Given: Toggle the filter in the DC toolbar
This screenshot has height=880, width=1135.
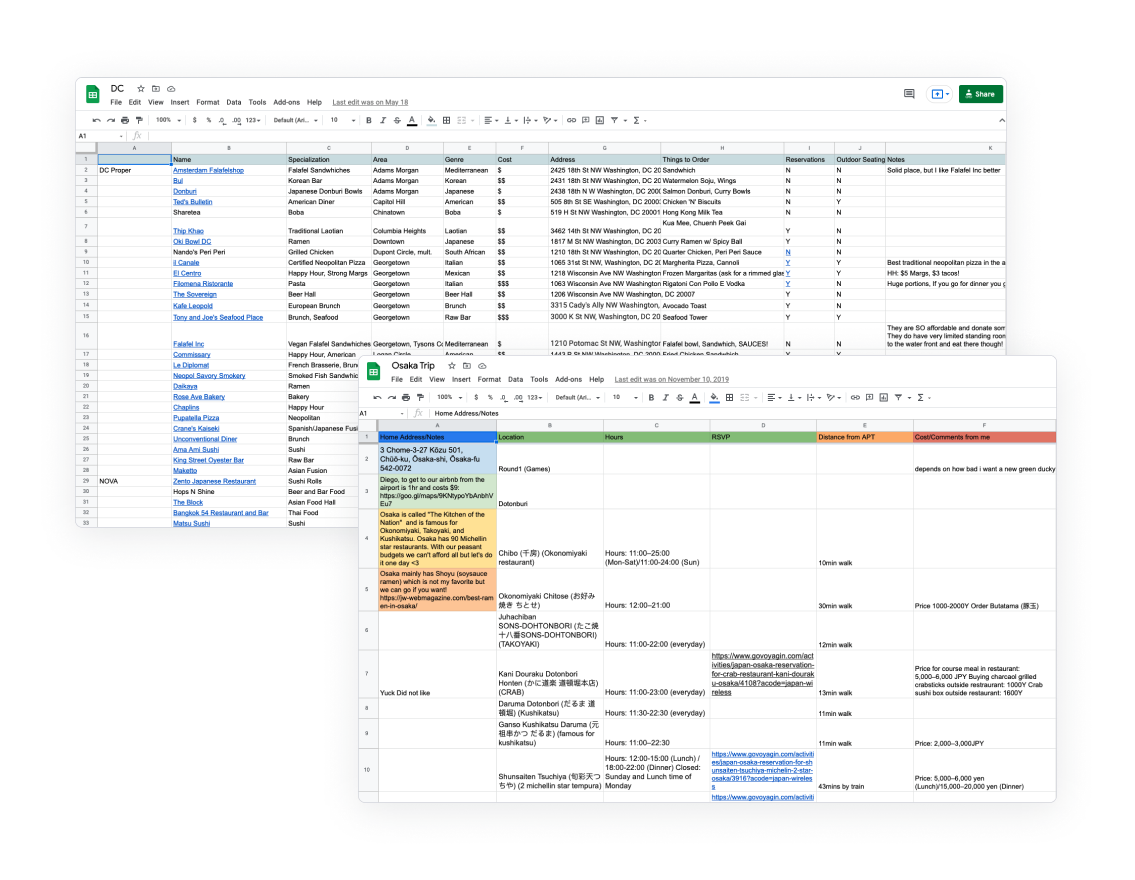Looking at the screenshot, I should 616,120.
